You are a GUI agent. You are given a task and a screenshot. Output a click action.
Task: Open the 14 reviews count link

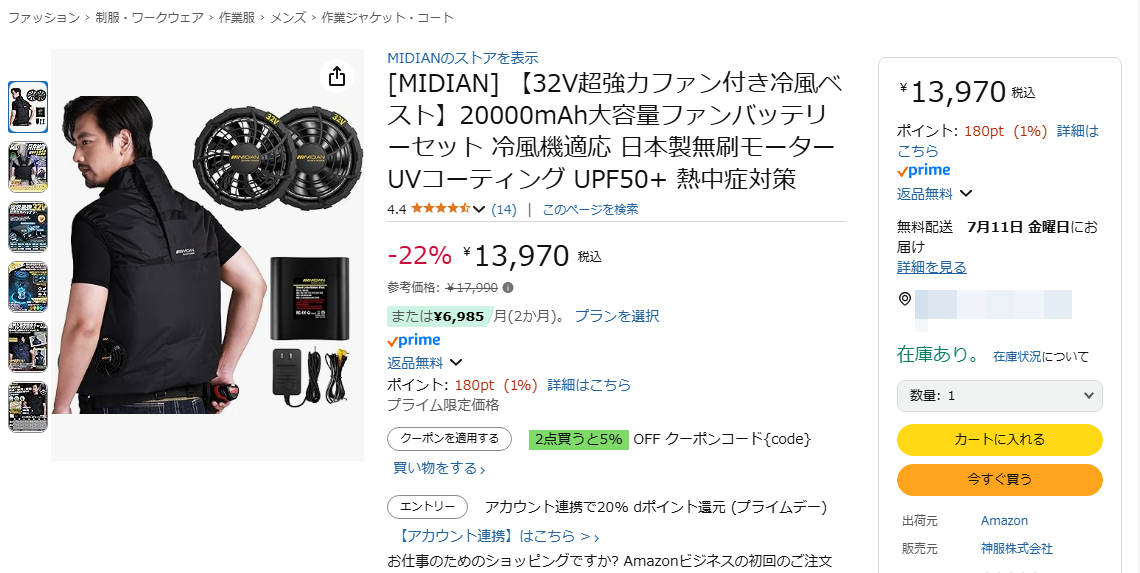[504, 209]
